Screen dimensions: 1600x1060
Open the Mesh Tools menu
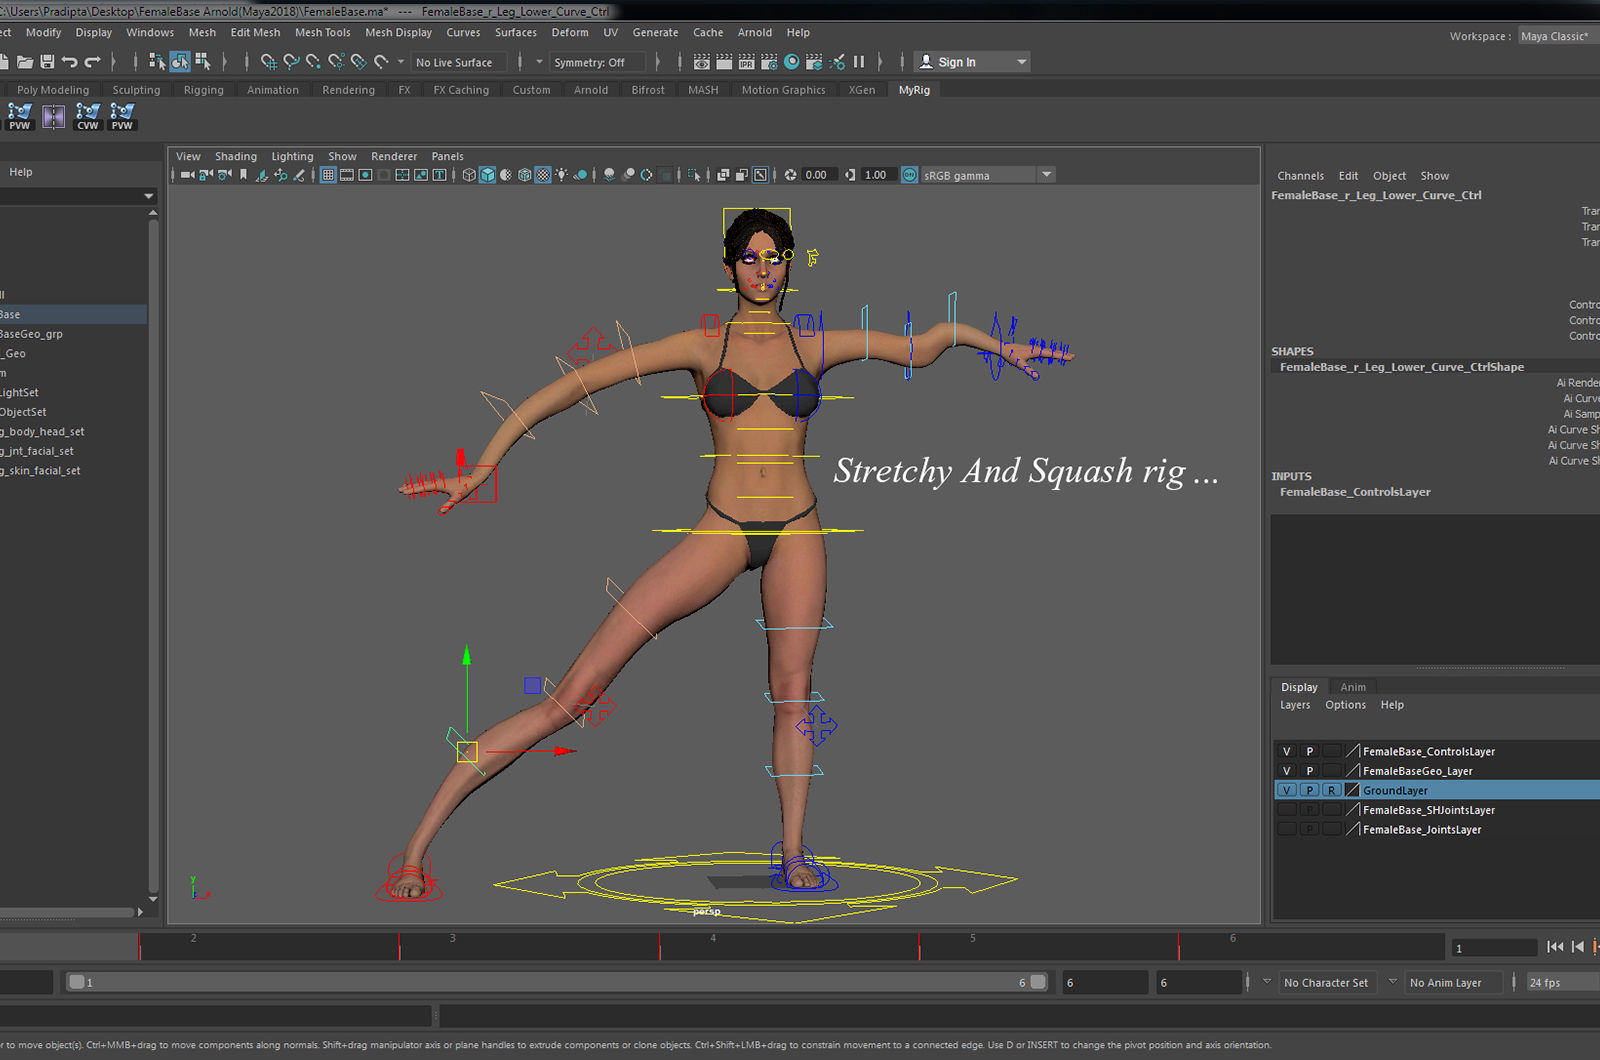click(323, 32)
